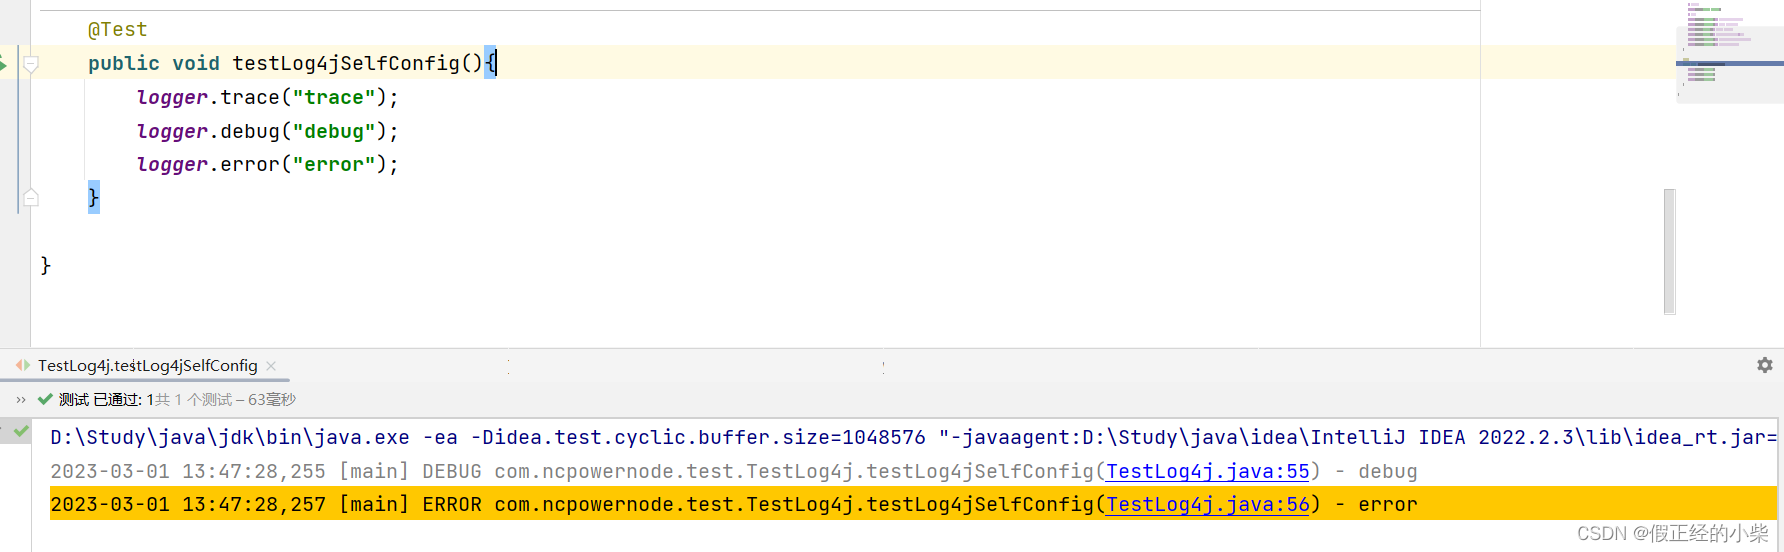Screen dimensions: 1784x552
Task: Collapse testLog4jSelfConfig method fold marker
Action: click(31, 64)
